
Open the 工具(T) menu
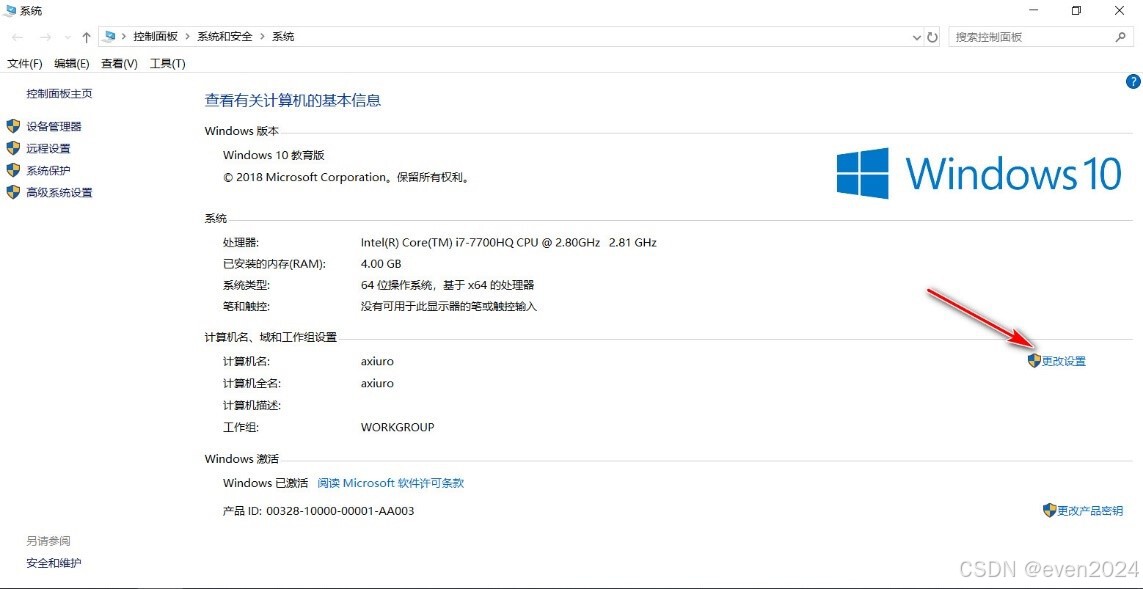pos(168,64)
